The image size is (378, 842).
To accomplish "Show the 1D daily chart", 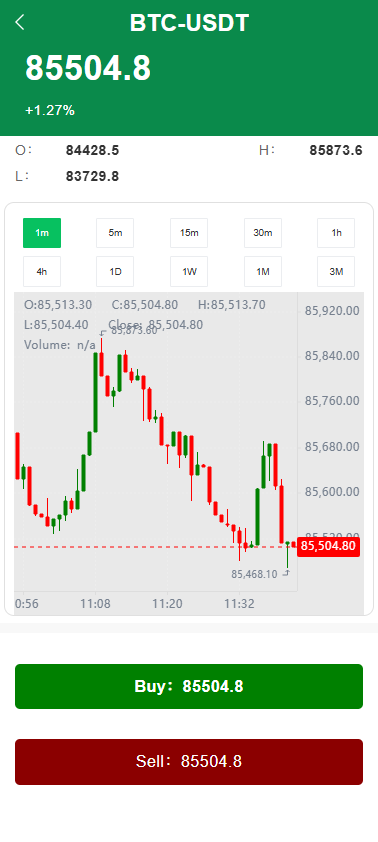I will click(115, 272).
